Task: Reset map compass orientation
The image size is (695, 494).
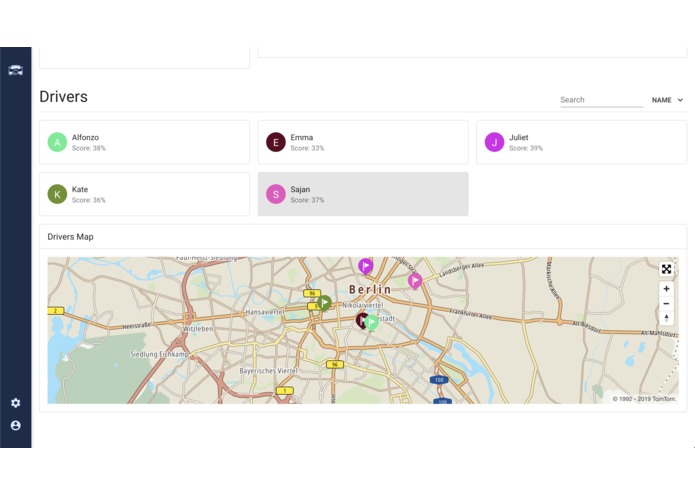Action: [666, 318]
